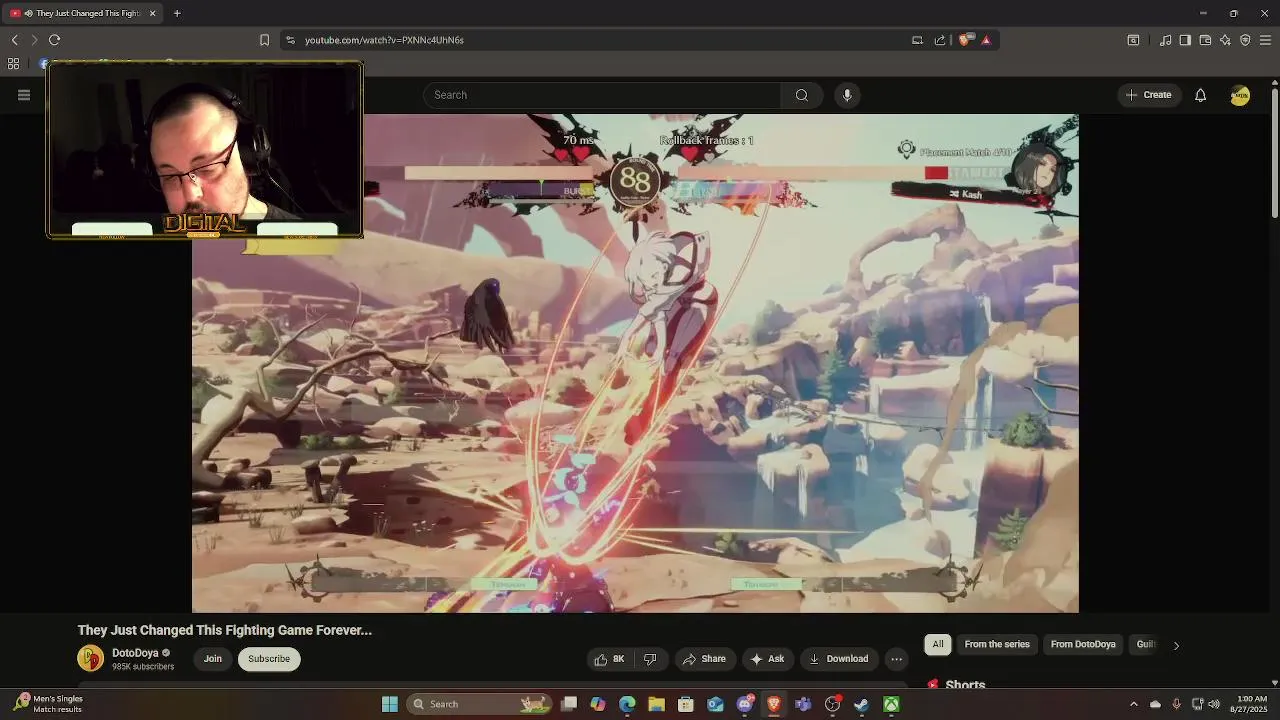The height and width of the screenshot is (720, 1280).
Task: Open the DotoDoya channel name link
Action: (135, 653)
